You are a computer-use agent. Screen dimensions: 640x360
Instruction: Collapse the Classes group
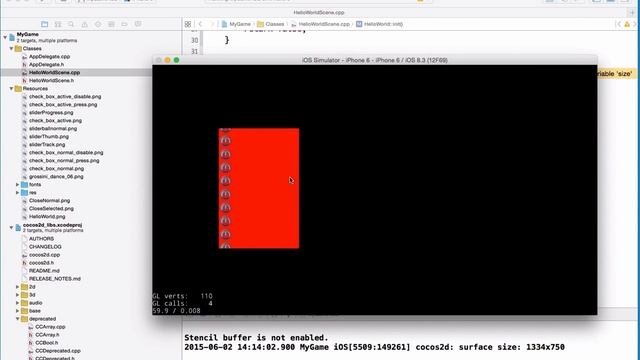[x=11, y=49]
